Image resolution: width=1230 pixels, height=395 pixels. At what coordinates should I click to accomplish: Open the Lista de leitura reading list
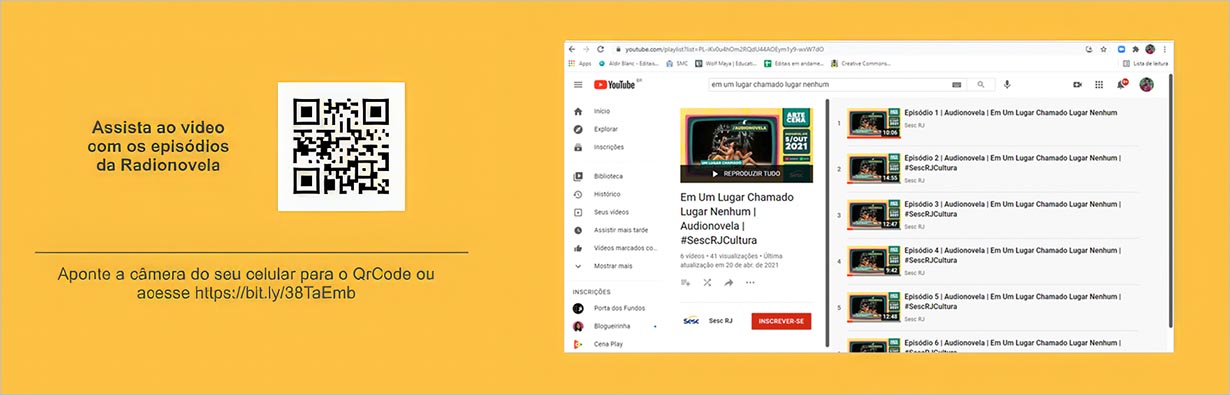1145,63
